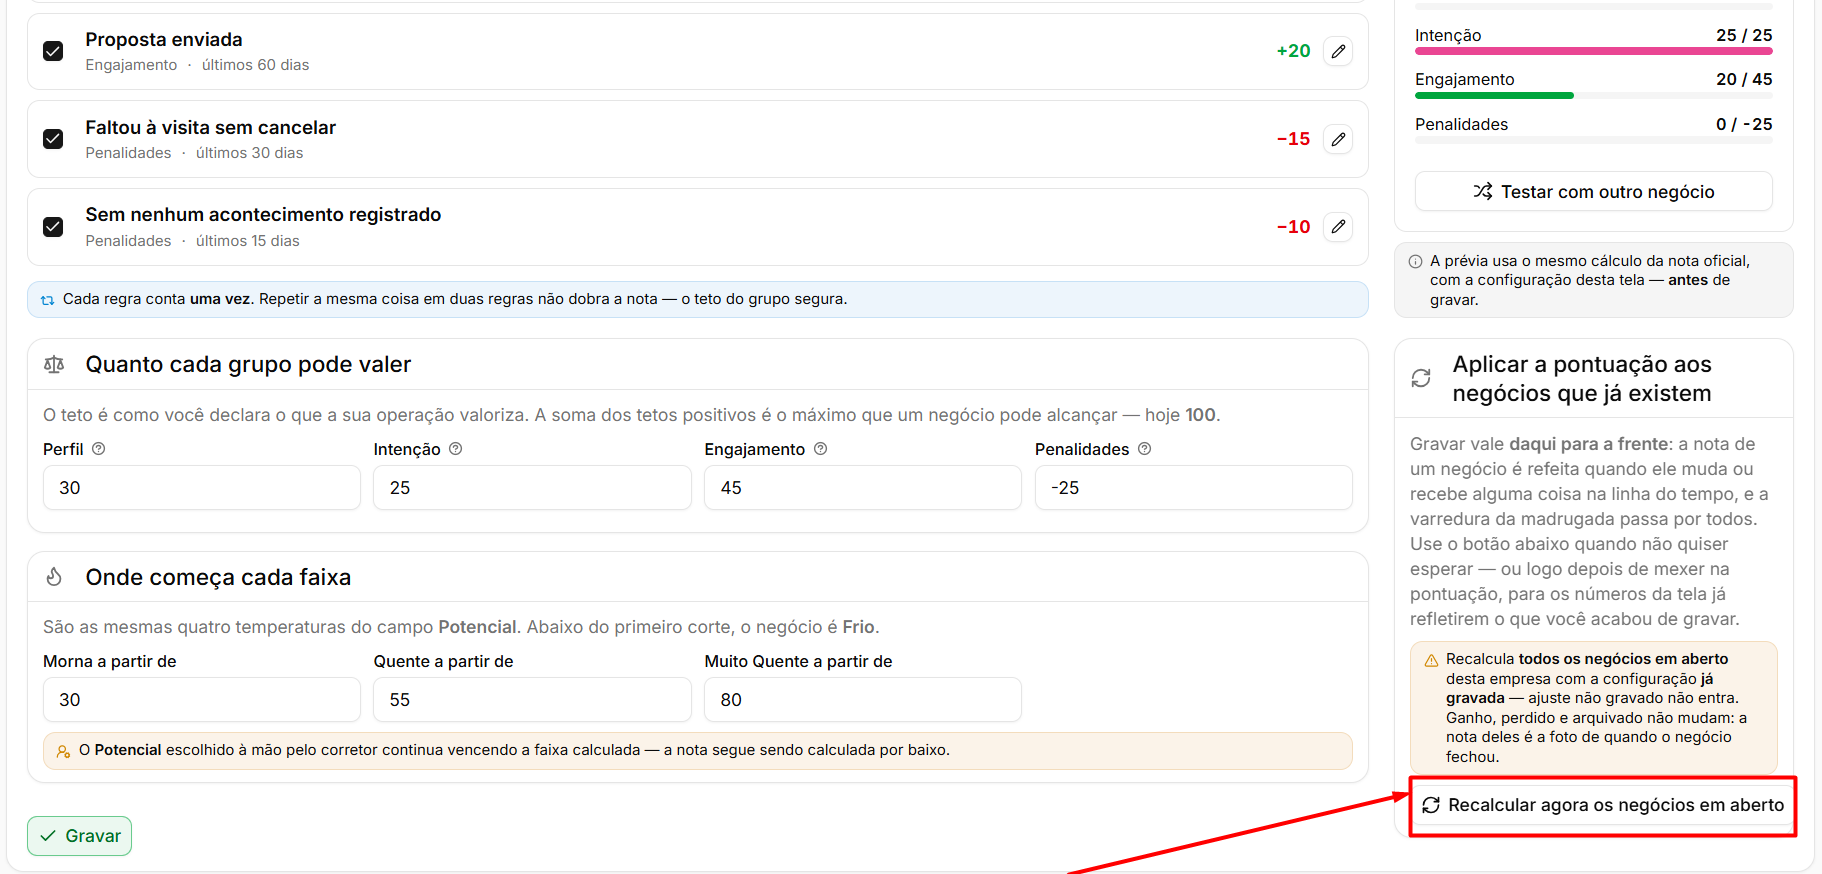
Task: Click the info icon in the prévia note
Action: pyautogui.click(x=1416, y=262)
